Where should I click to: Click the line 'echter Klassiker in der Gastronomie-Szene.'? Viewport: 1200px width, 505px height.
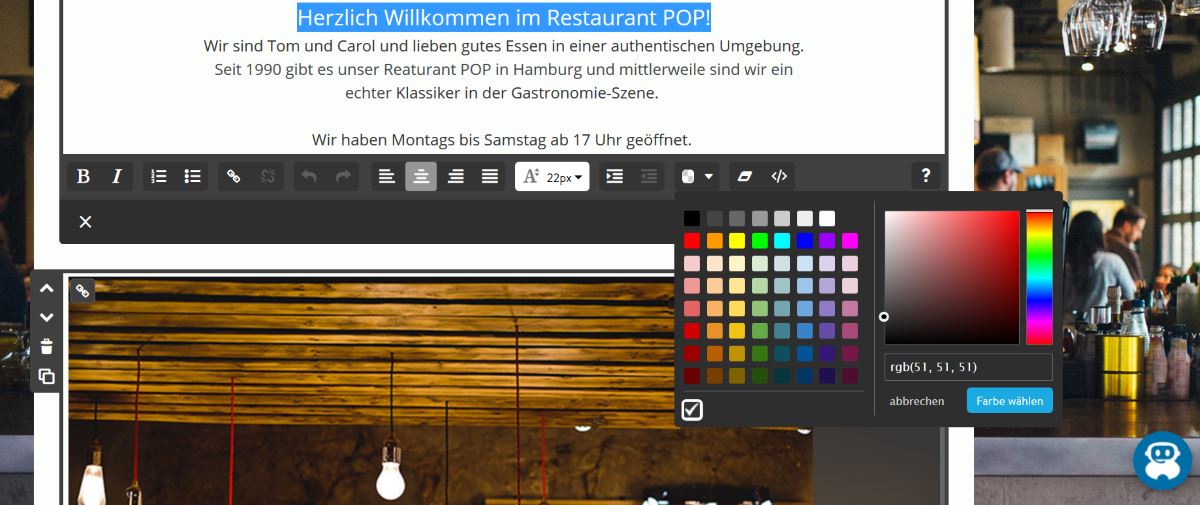[502, 93]
